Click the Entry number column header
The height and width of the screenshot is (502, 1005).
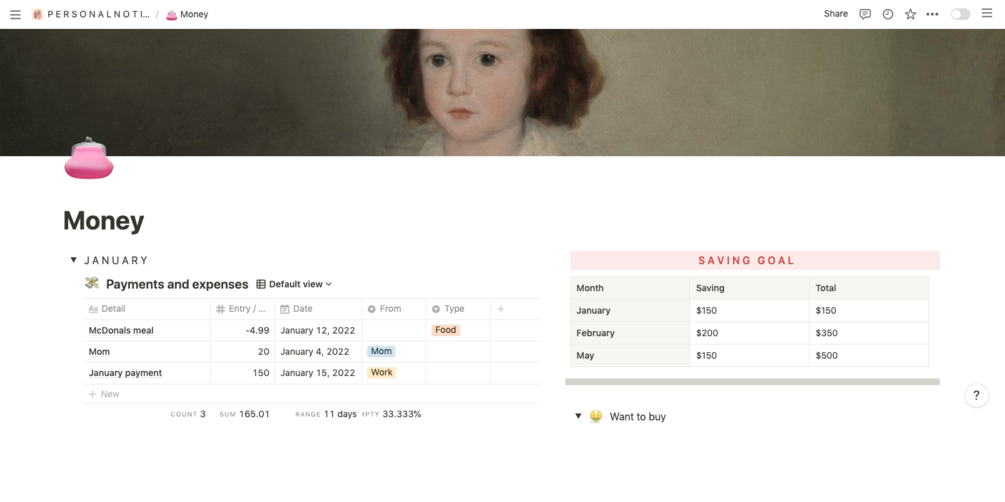[x=242, y=309]
